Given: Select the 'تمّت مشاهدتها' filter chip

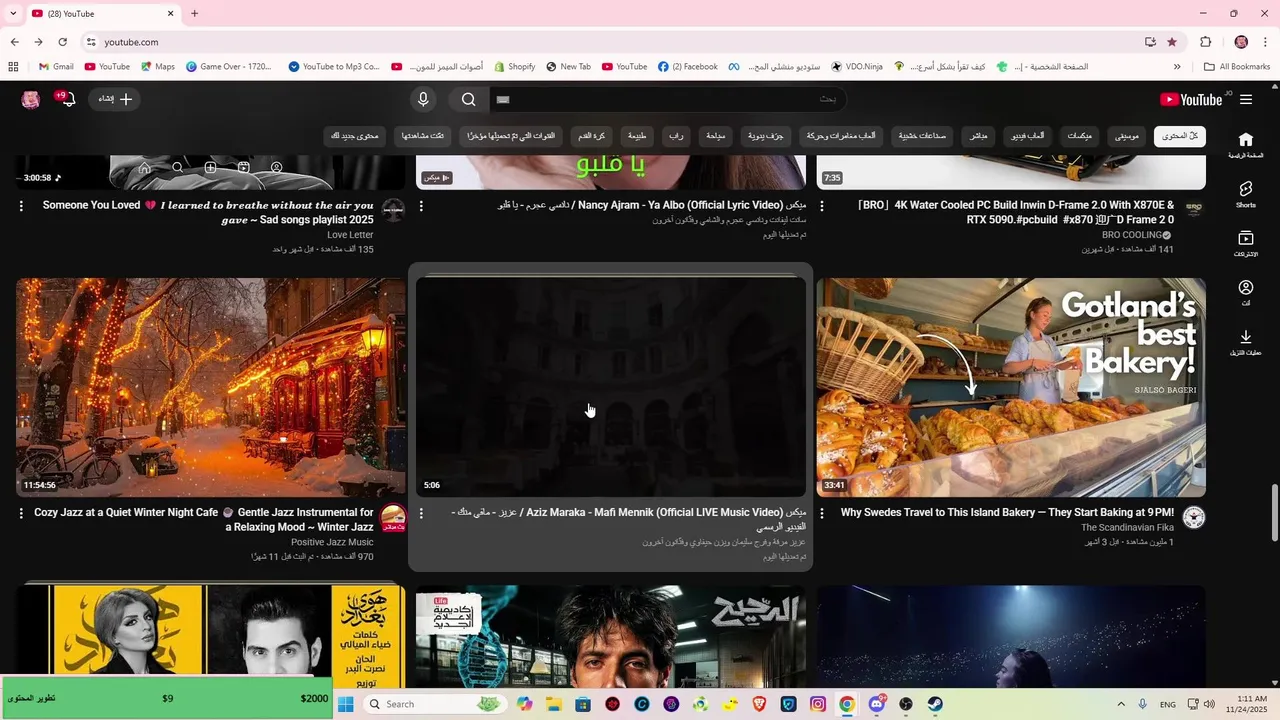Looking at the screenshot, I should (x=423, y=136).
